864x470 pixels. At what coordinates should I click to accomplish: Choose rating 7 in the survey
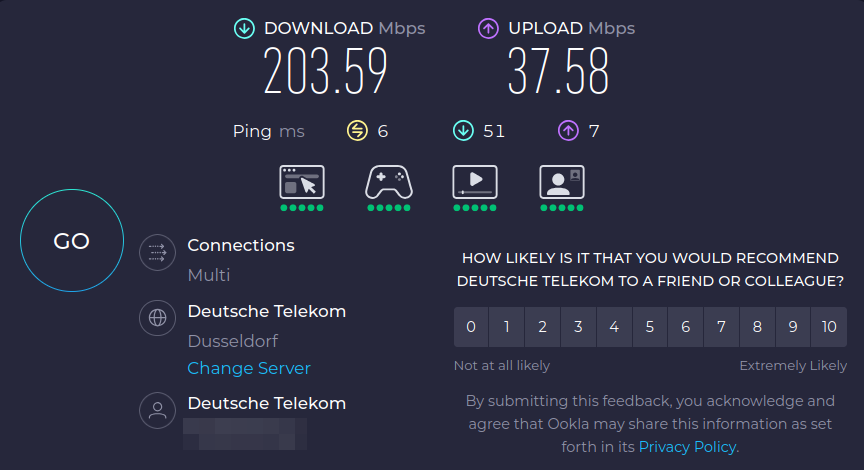[x=721, y=326]
